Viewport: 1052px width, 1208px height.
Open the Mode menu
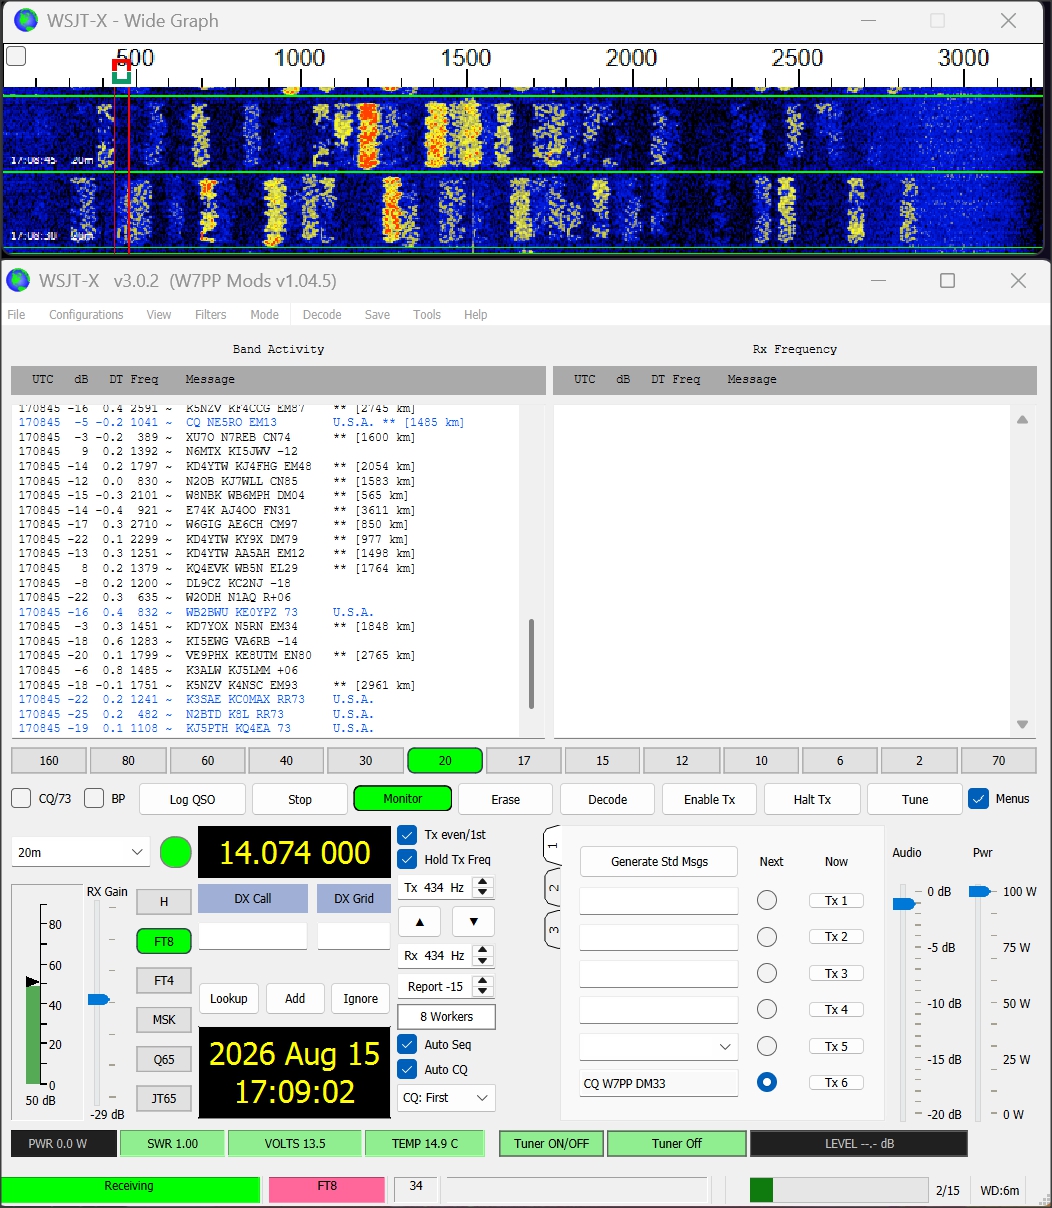pyautogui.click(x=265, y=315)
